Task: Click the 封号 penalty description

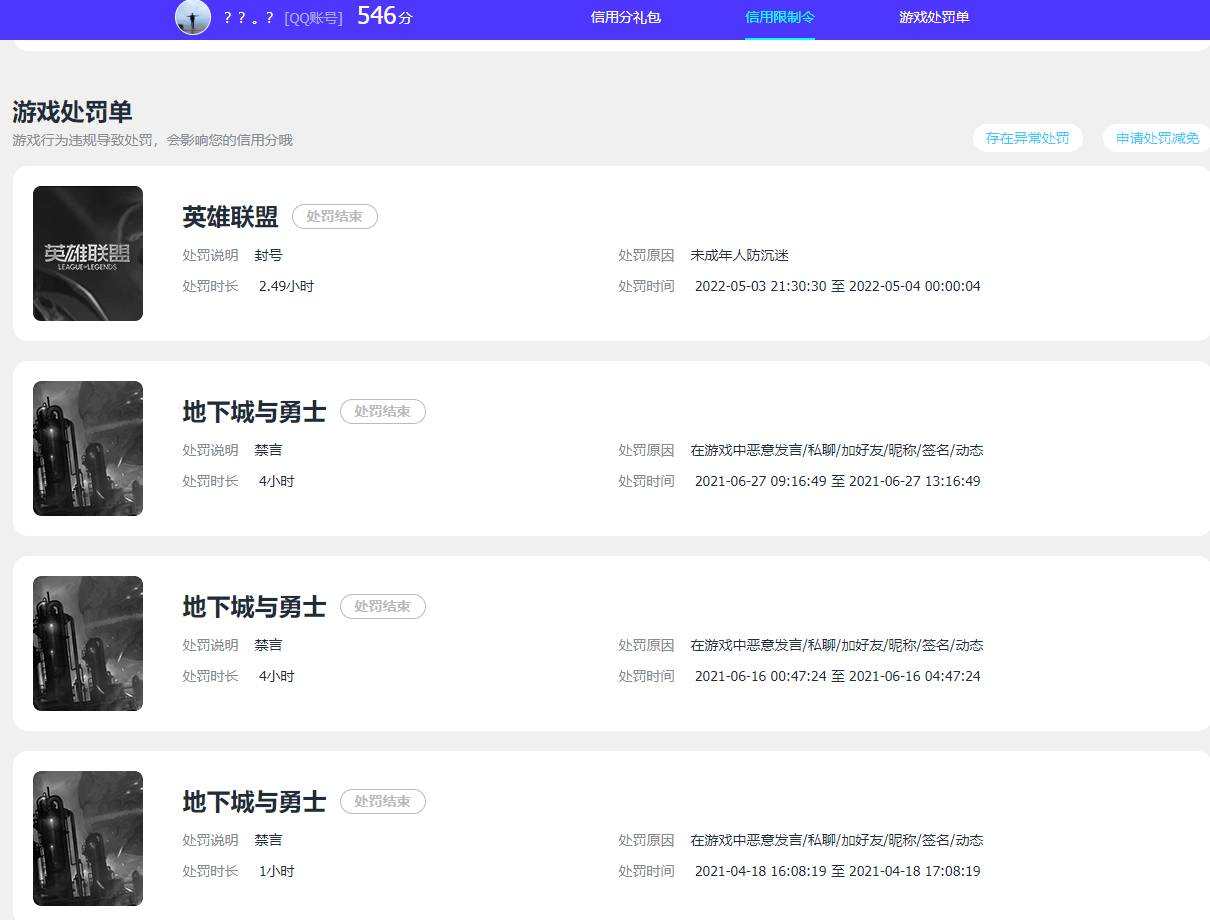Action: 268,255
